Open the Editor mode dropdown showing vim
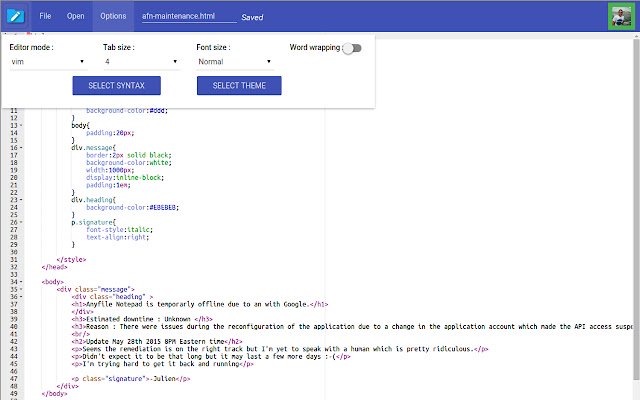The image size is (640, 400). tap(48, 62)
